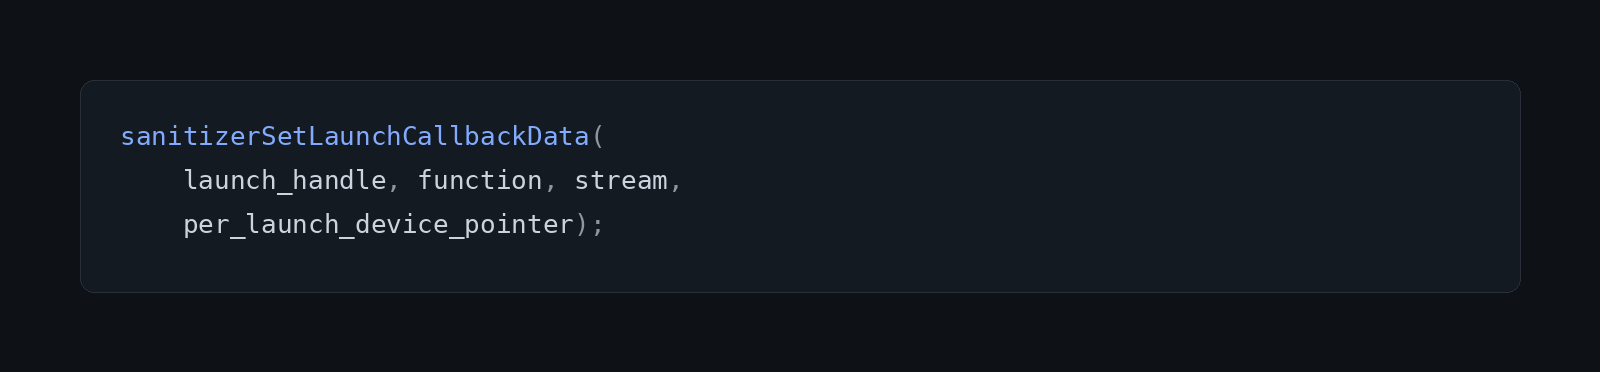1600x372 pixels.
Task: Click the sanitizerSetLaunchCallbackData function name
Action: click(x=355, y=136)
